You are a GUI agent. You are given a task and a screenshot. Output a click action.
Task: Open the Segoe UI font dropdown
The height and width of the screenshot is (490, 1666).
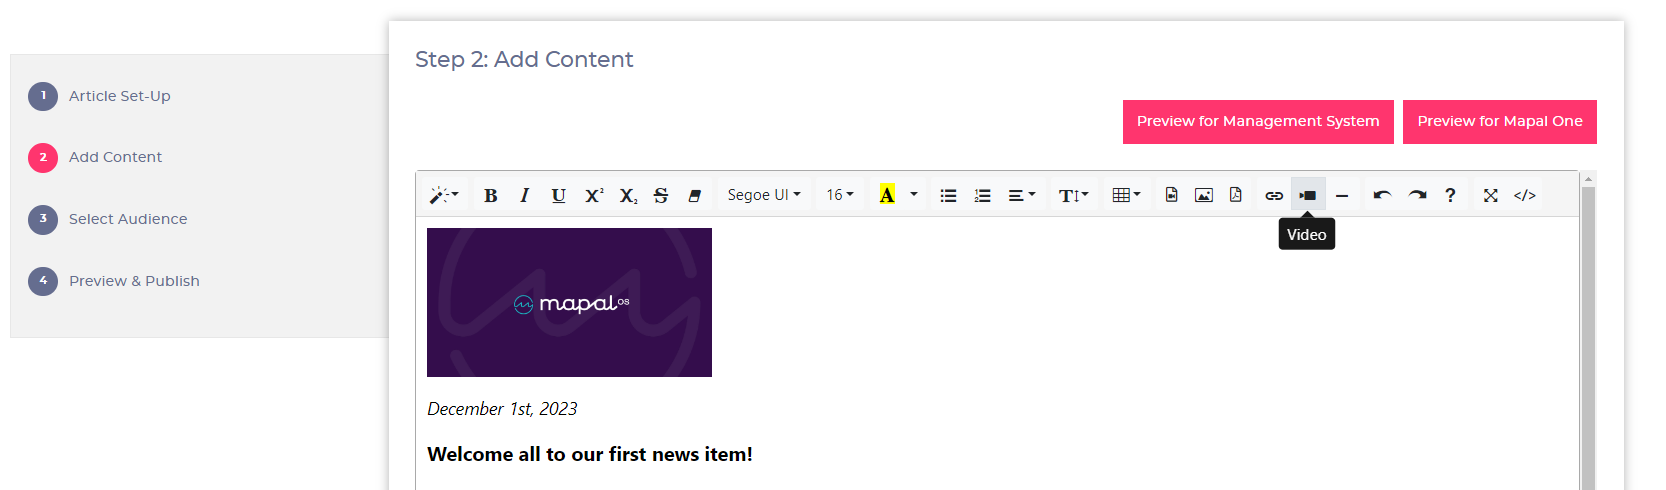click(764, 195)
